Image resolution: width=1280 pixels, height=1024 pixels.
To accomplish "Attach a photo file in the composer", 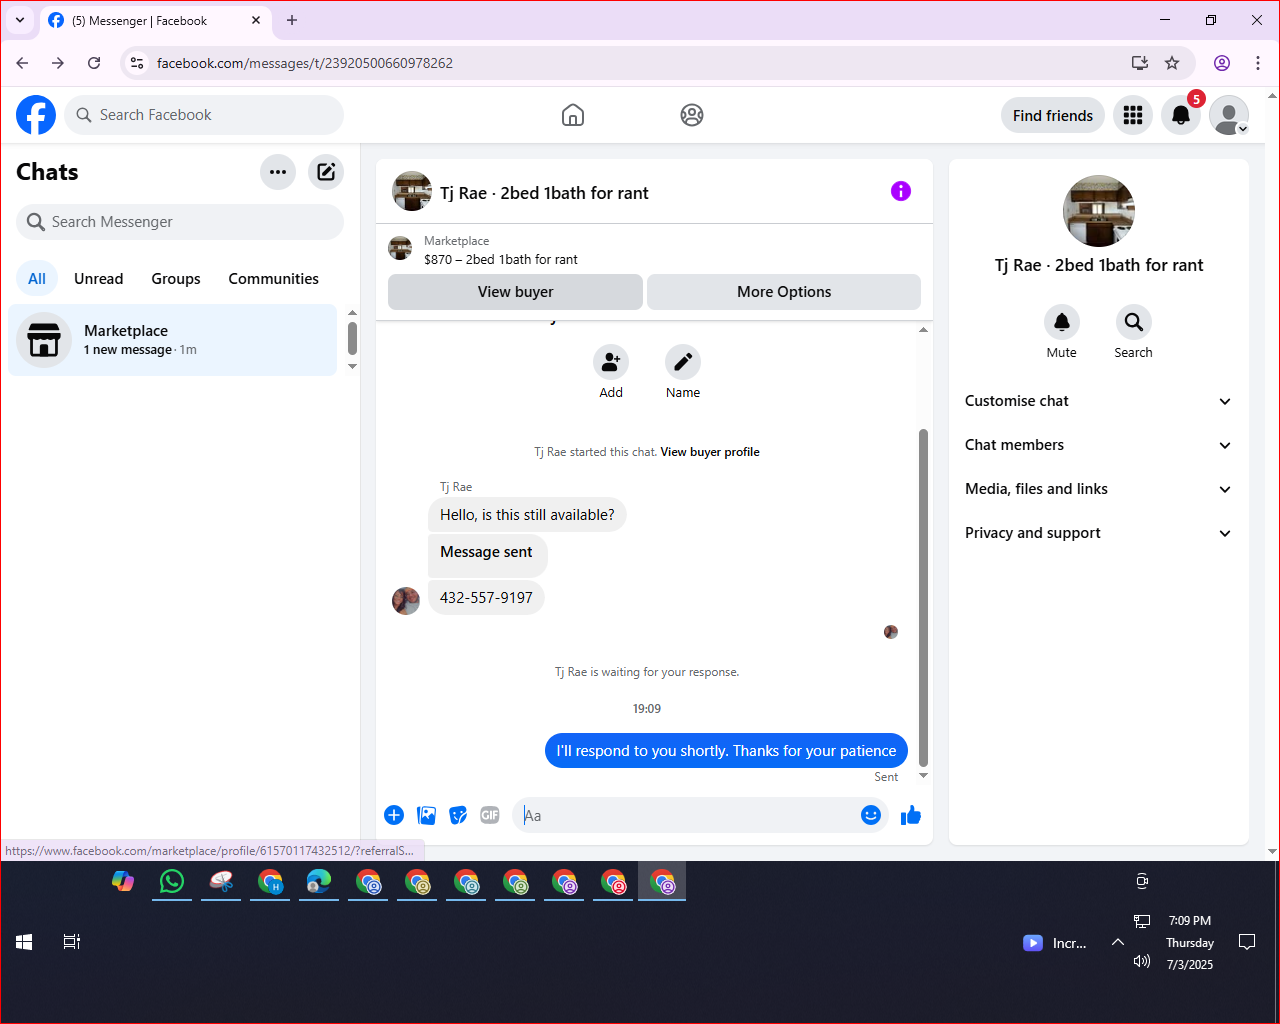I will pyautogui.click(x=426, y=815).
